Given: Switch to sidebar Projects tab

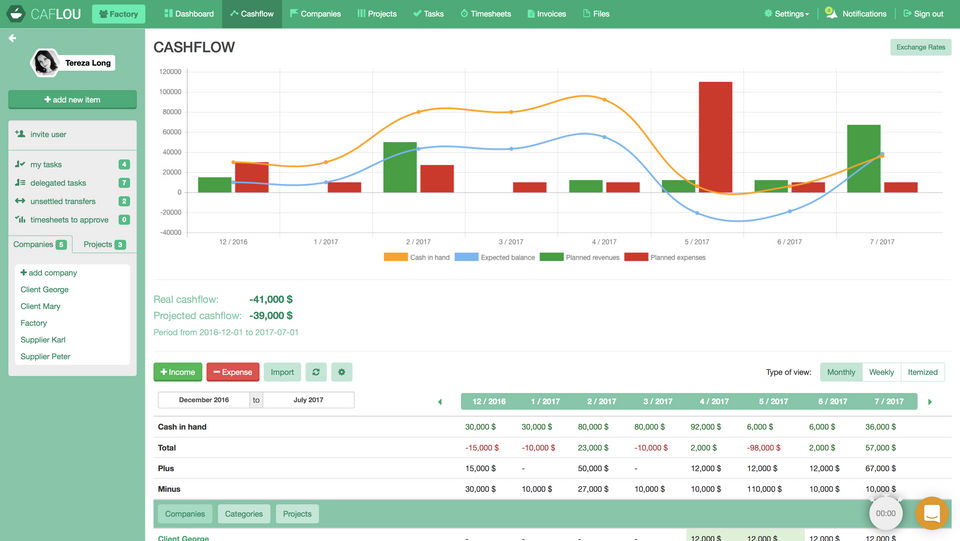Looking at the screenshot, I should pos(104,244).
